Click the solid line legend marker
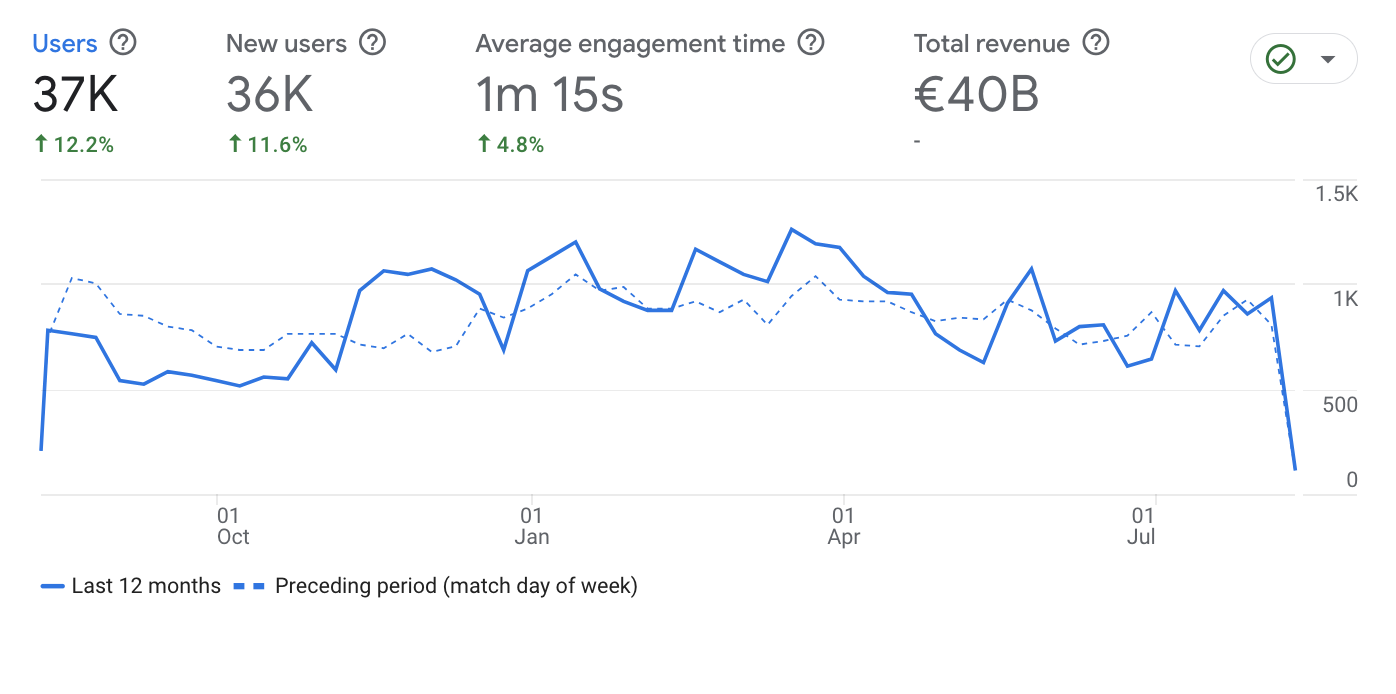This screenshot has height=694, width=1396. pos(52,587)
